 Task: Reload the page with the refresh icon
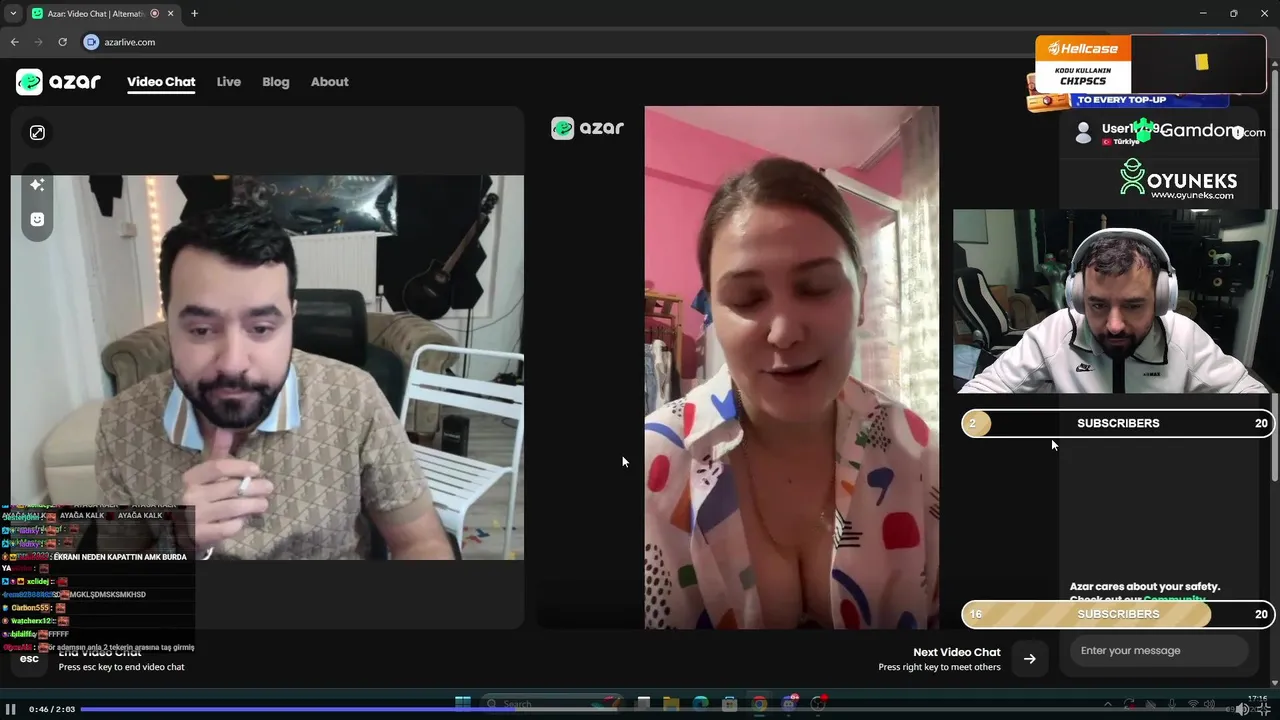click(x=62, y=42)
